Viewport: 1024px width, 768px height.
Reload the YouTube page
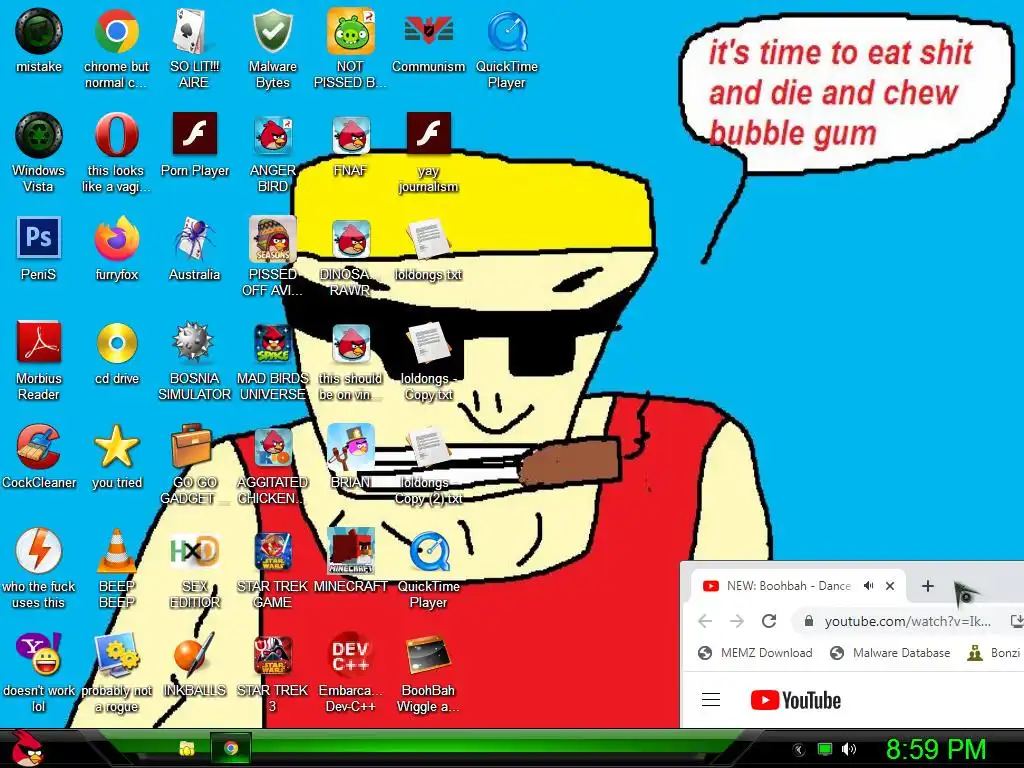tap(769, 621)
